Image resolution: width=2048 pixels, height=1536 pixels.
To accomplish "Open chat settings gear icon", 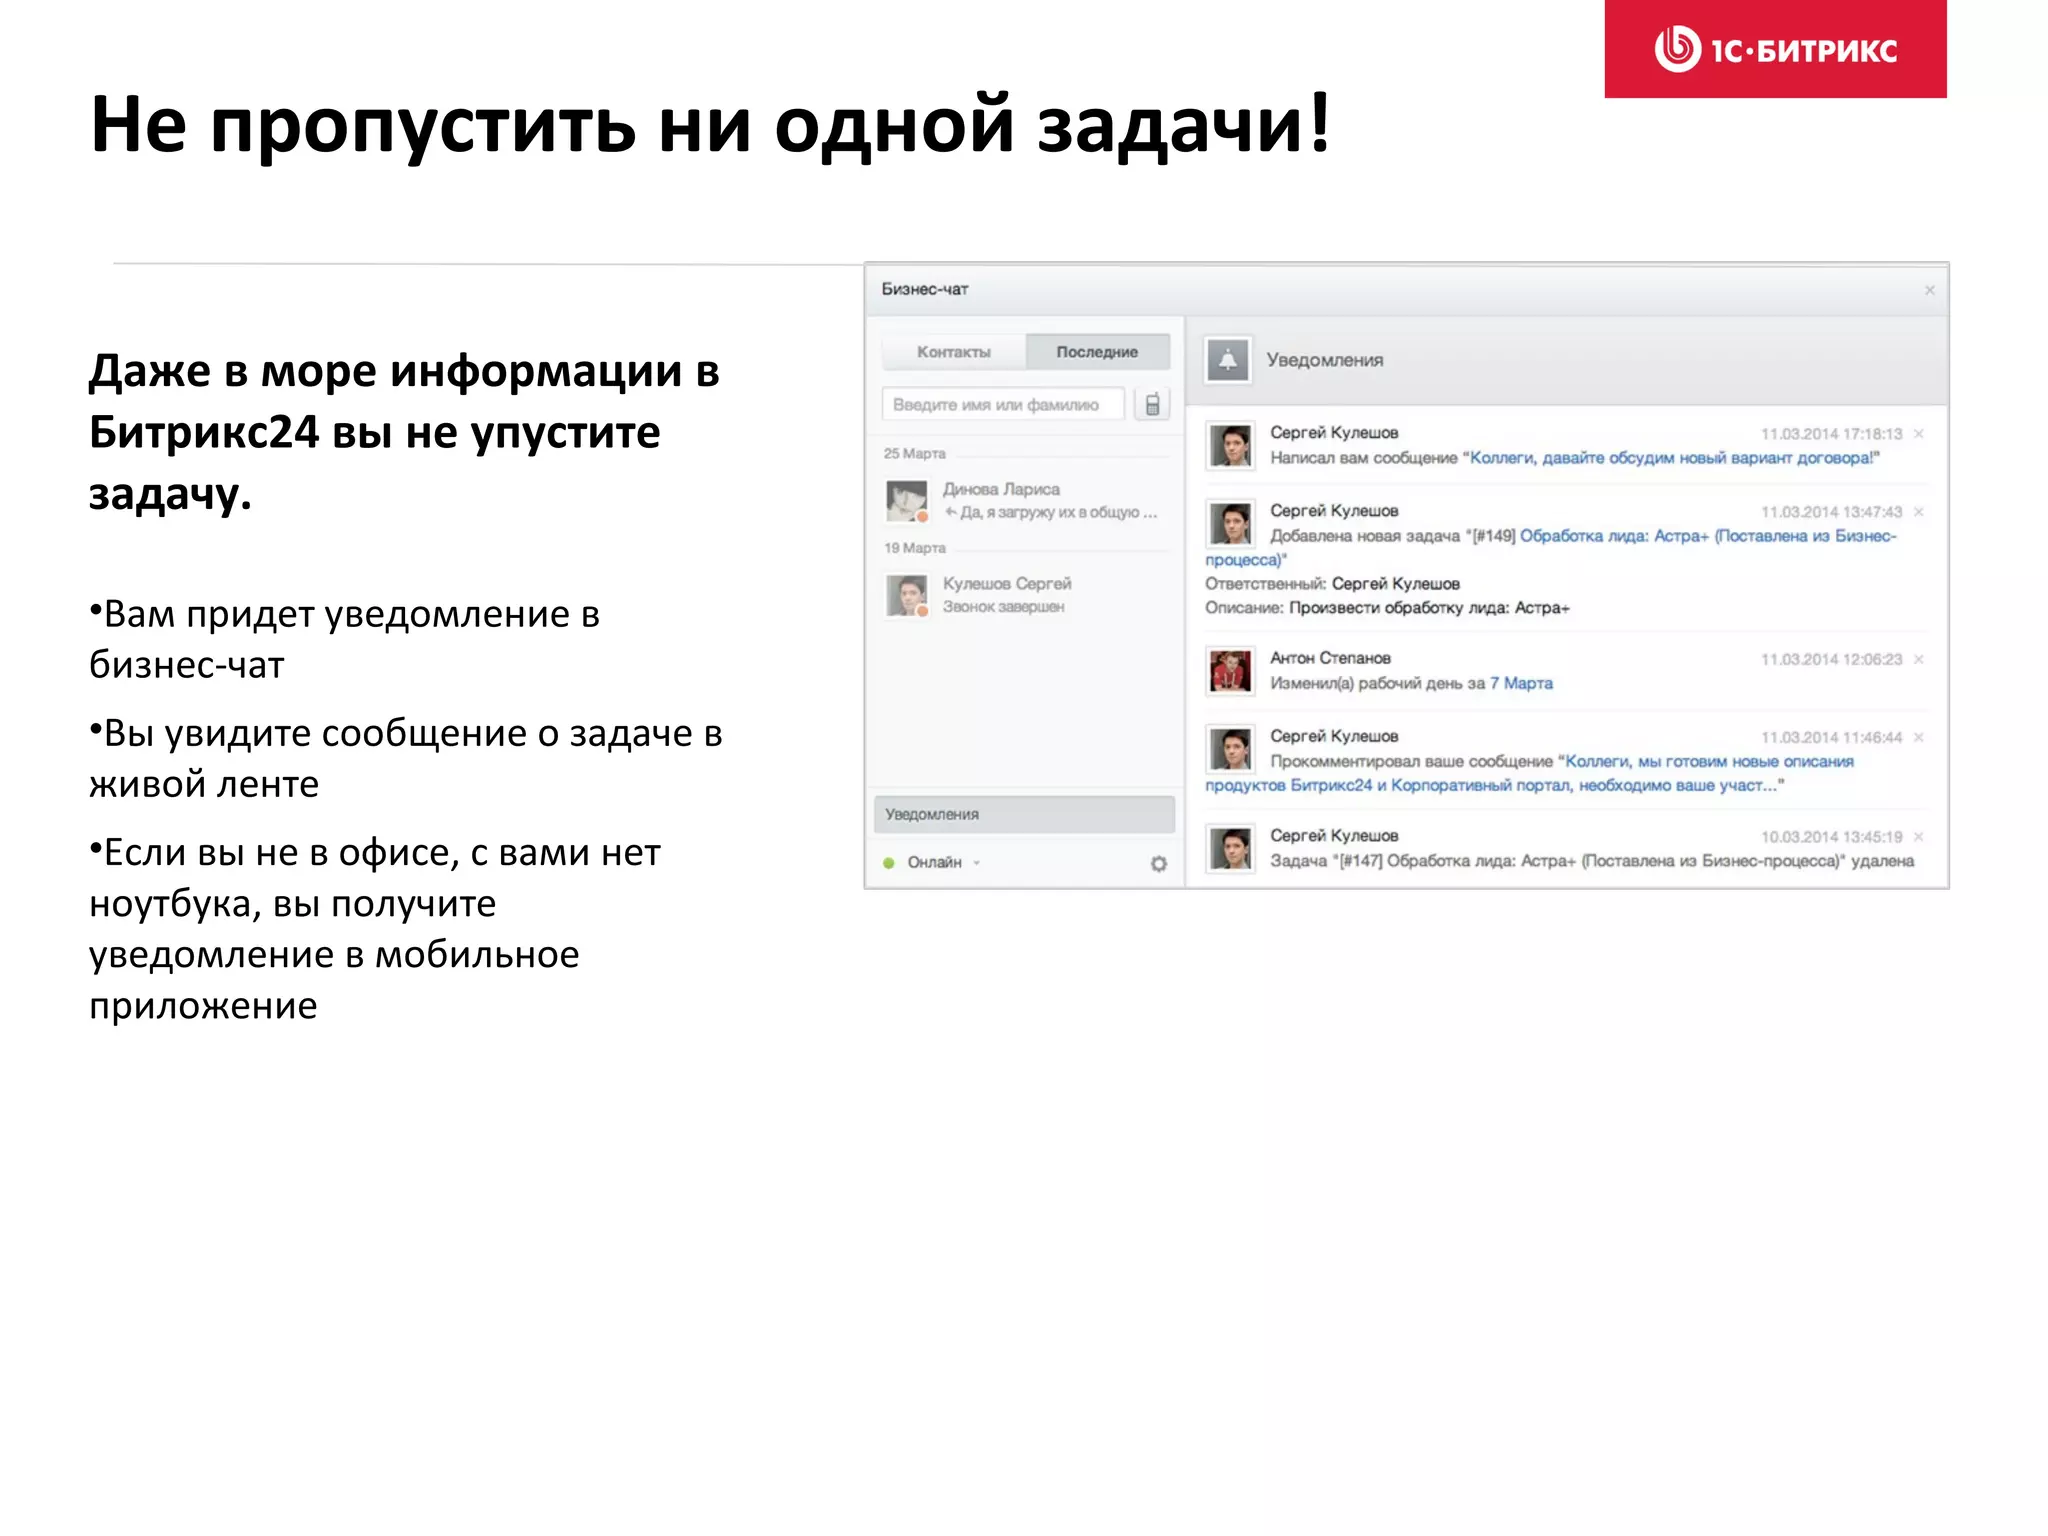I will tap(1158, 863).
